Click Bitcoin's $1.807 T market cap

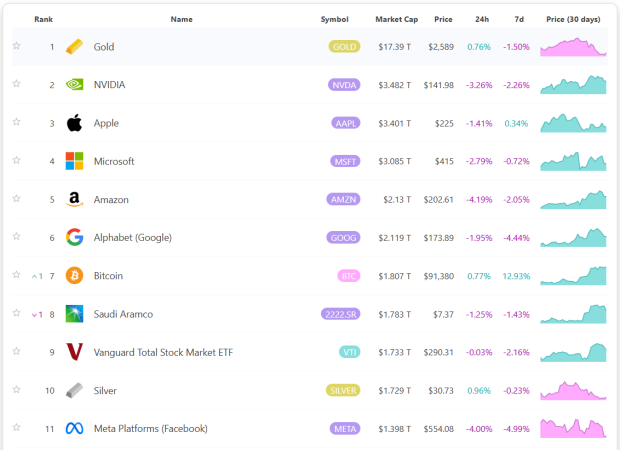[394, 276]
